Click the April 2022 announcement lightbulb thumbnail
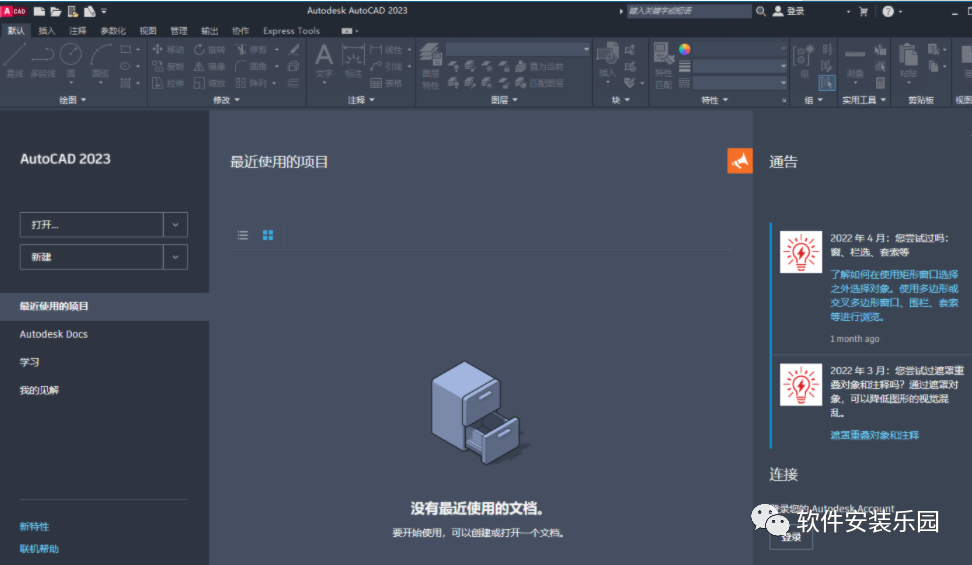The height and width of the screenshot is (565, 972). (x=800, y=252)
